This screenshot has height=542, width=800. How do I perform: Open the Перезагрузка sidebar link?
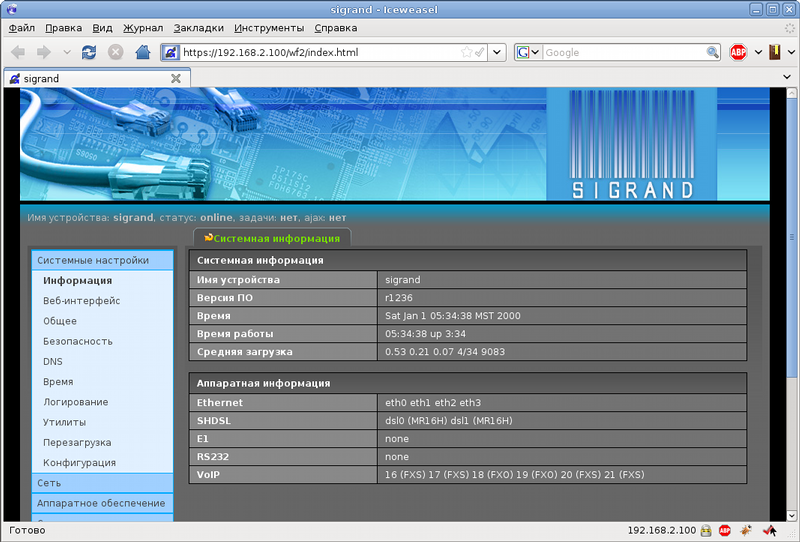tap(77, 442)
